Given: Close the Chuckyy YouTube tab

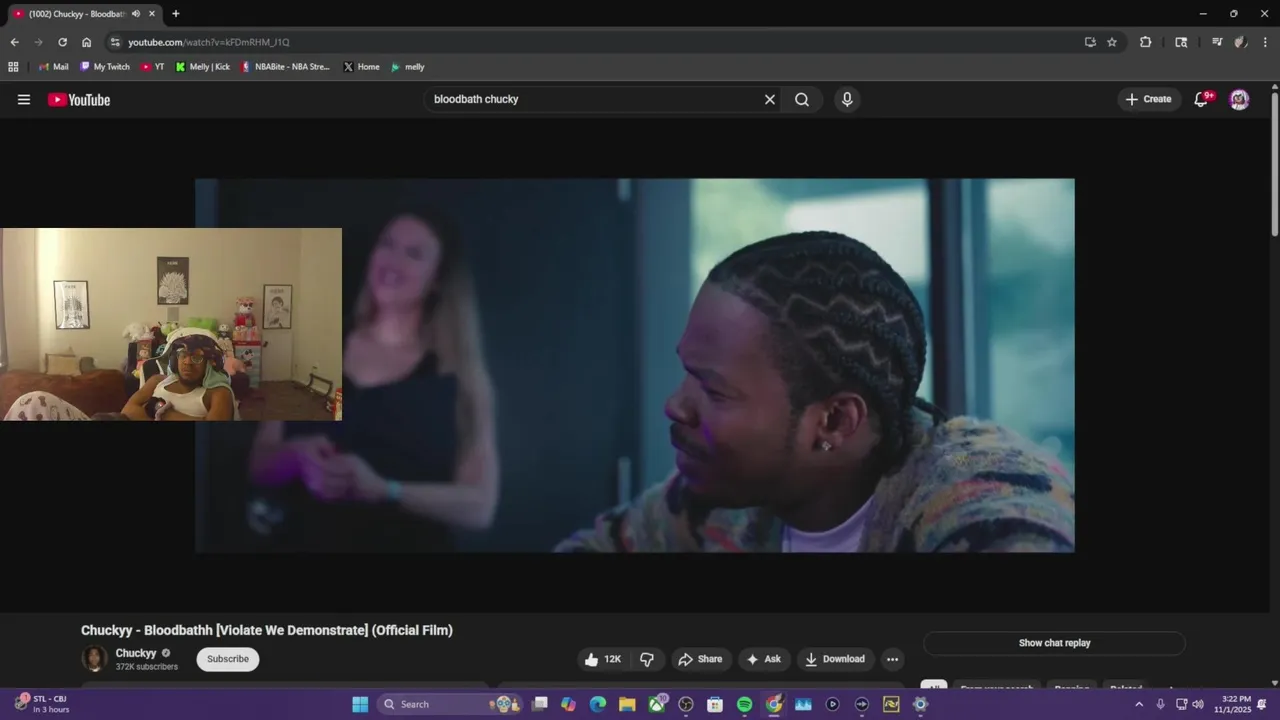Looking at the screenshot, I should 152,14.
